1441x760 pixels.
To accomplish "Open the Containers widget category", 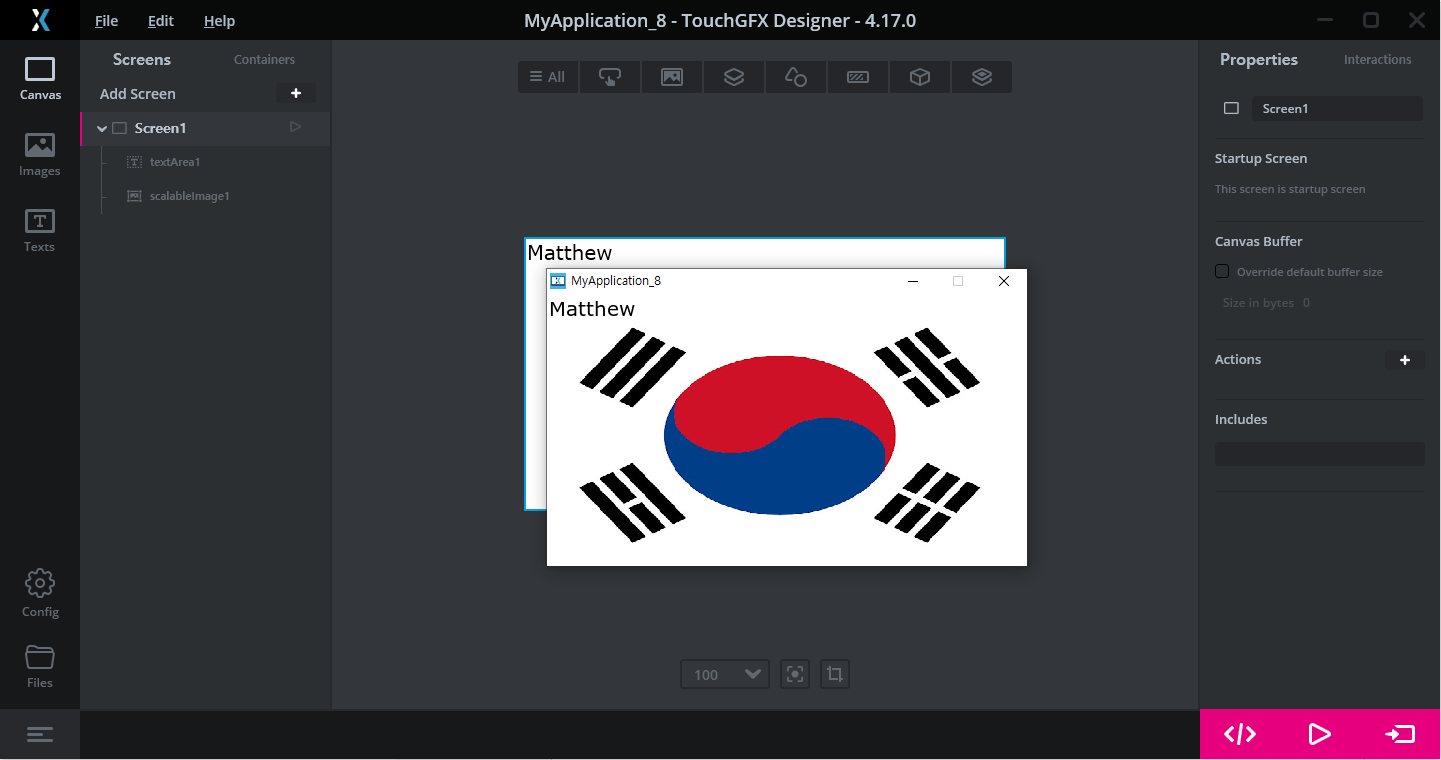I will [734, 77].
